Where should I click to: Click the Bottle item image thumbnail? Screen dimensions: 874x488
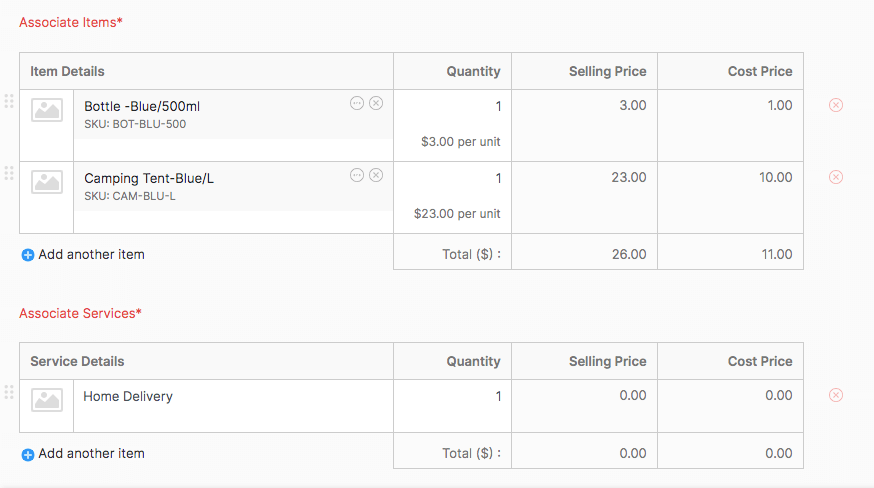click(47, 110)
